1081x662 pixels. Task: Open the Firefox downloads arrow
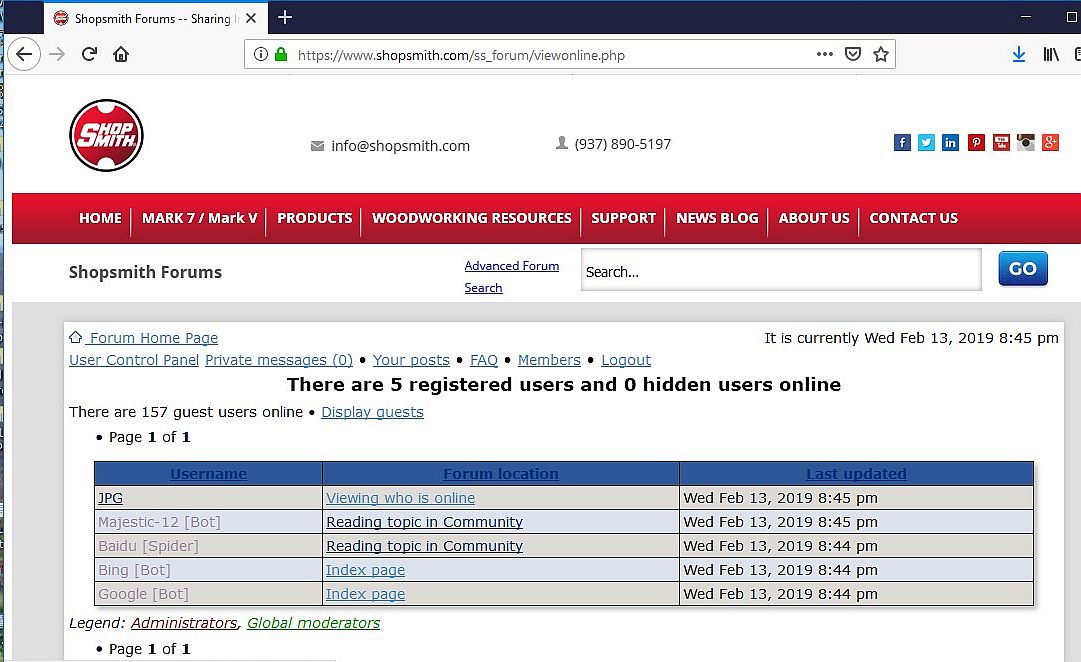(1018, 54)
